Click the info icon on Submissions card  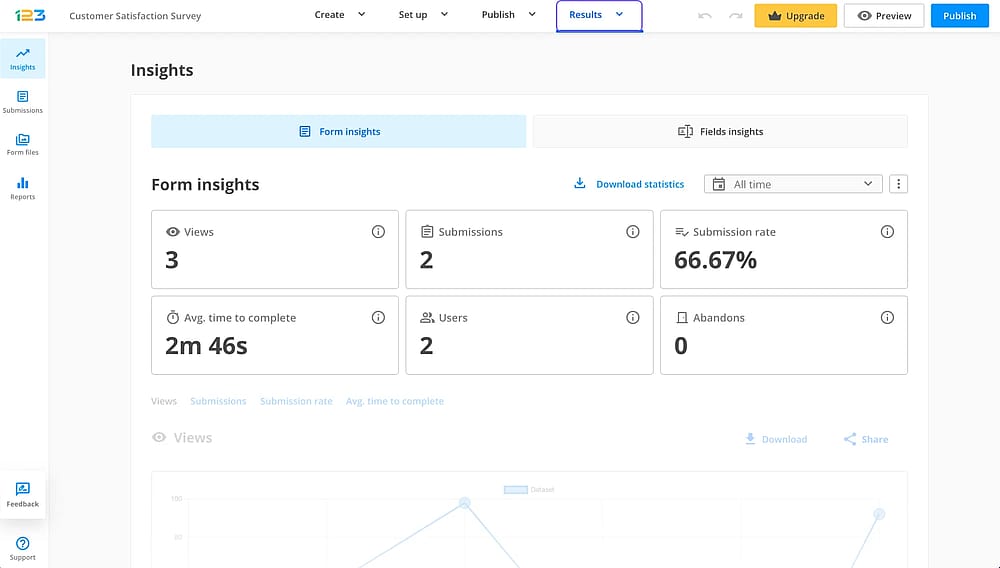[633, 231]
